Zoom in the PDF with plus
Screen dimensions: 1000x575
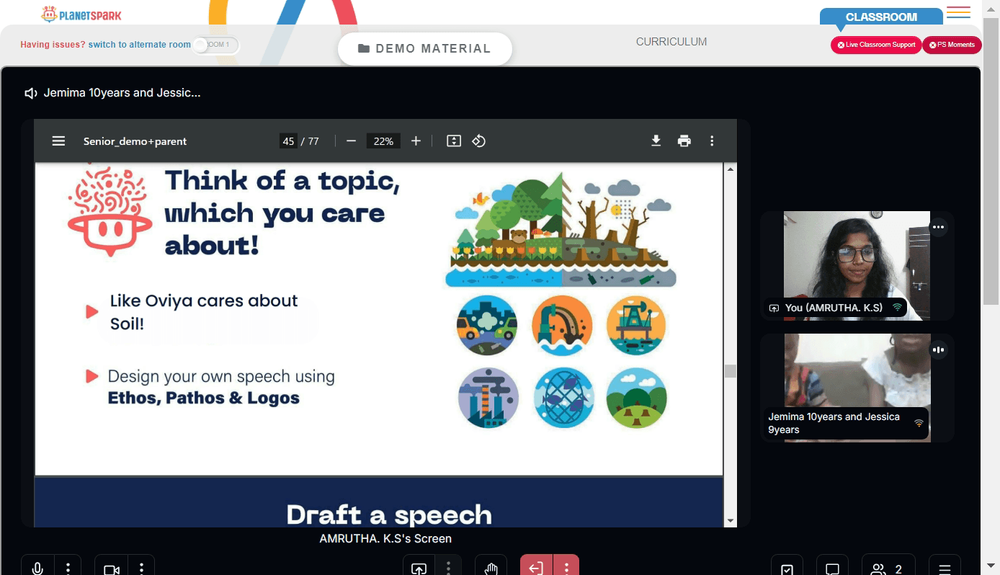416,141
